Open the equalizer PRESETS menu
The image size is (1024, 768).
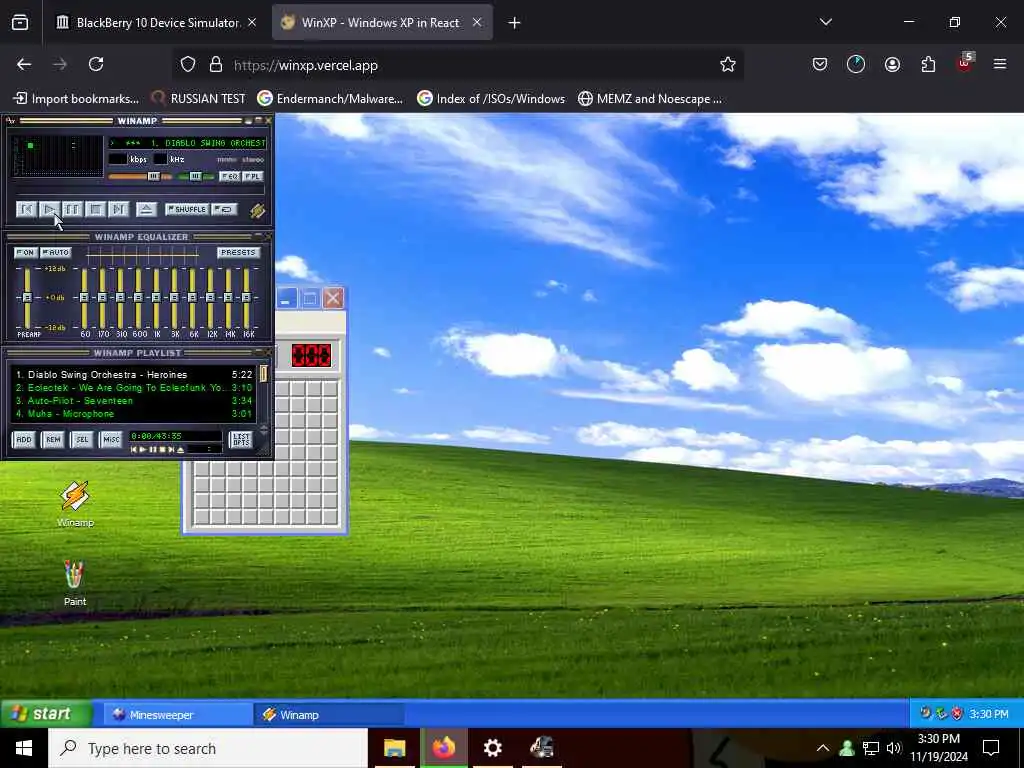(x=238, y=252)
